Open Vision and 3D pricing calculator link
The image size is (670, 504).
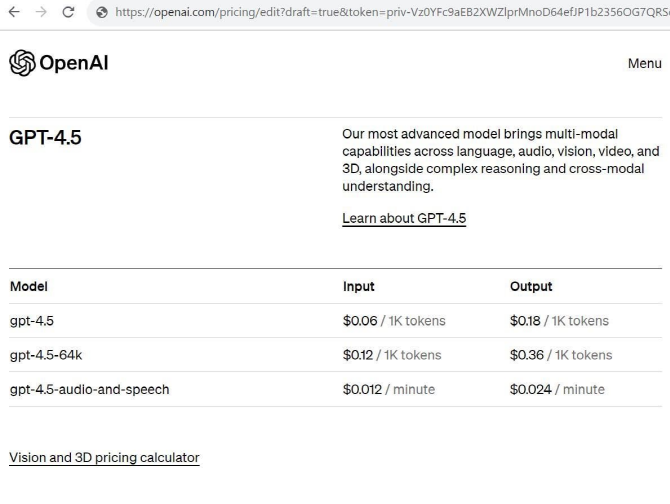point(104,457)
